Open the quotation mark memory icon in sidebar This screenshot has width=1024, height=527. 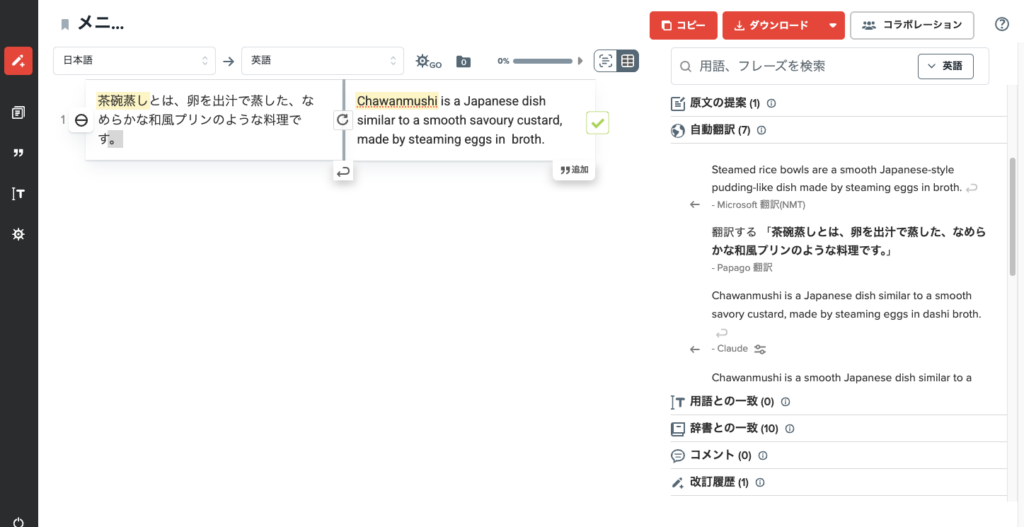[18, 153]
